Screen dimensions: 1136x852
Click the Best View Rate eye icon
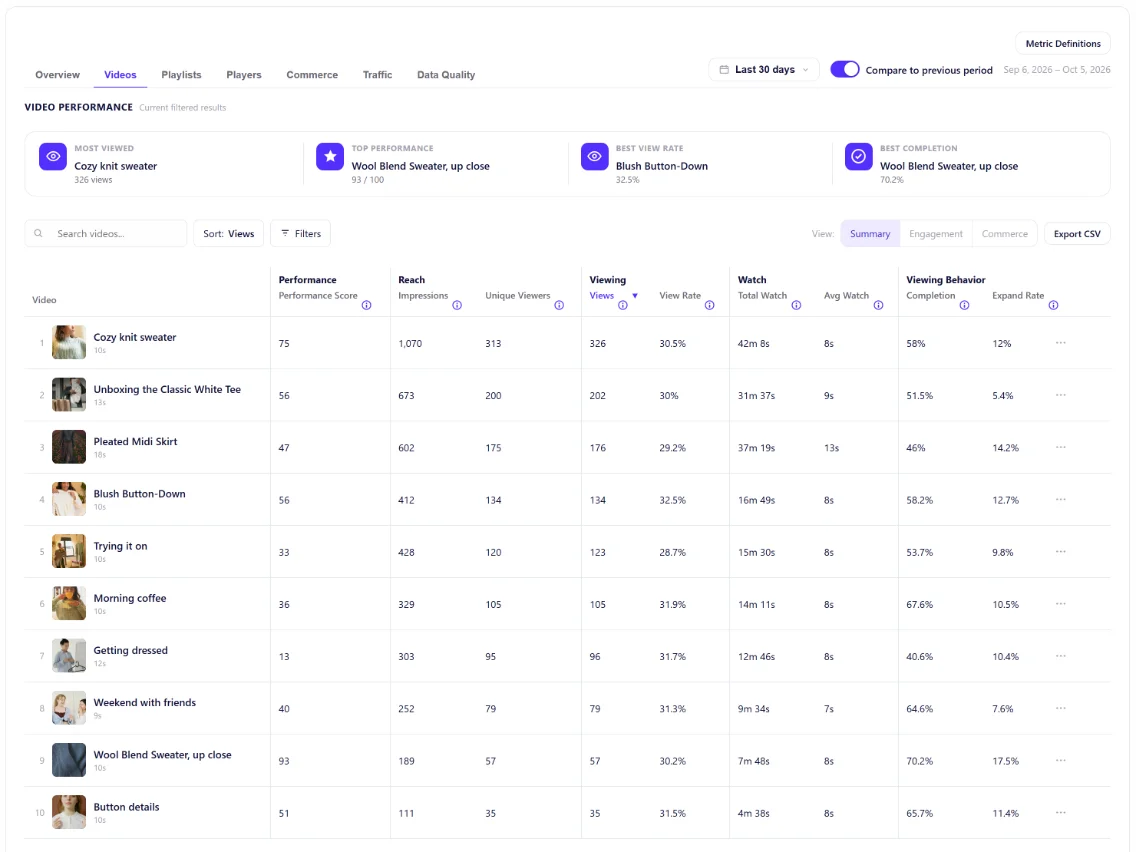pyautogui.click(x=595, y=156)
